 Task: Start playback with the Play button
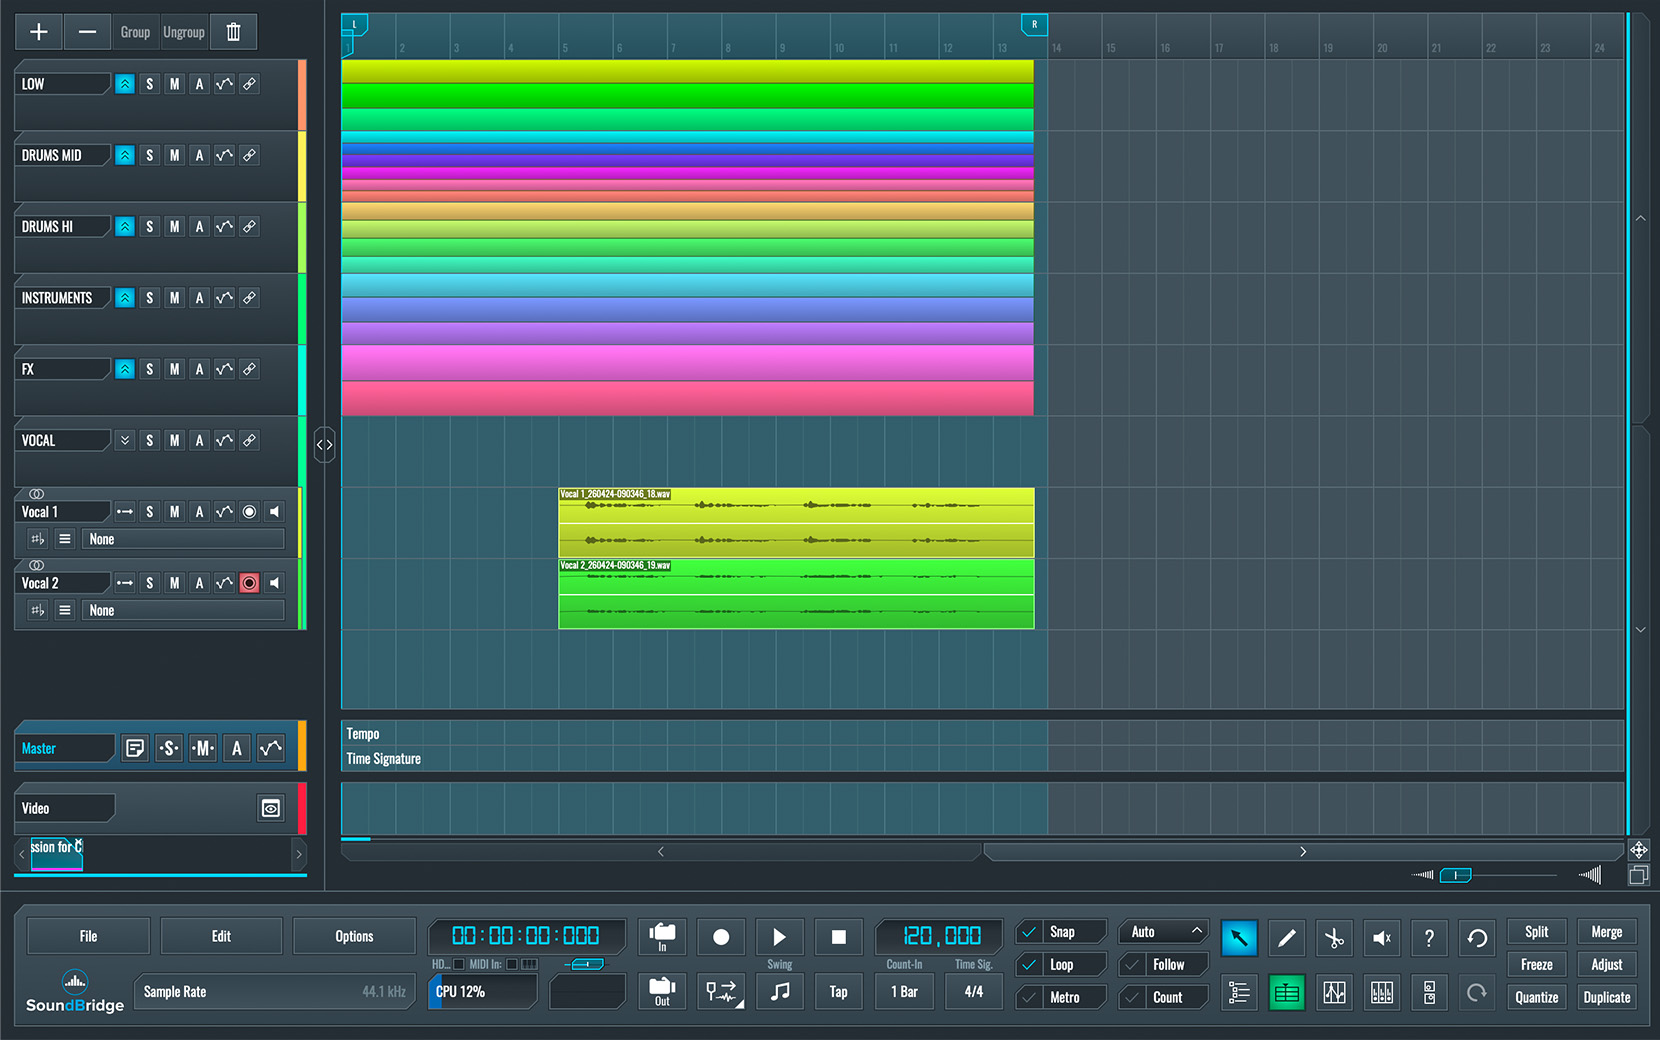click(780, 937)
